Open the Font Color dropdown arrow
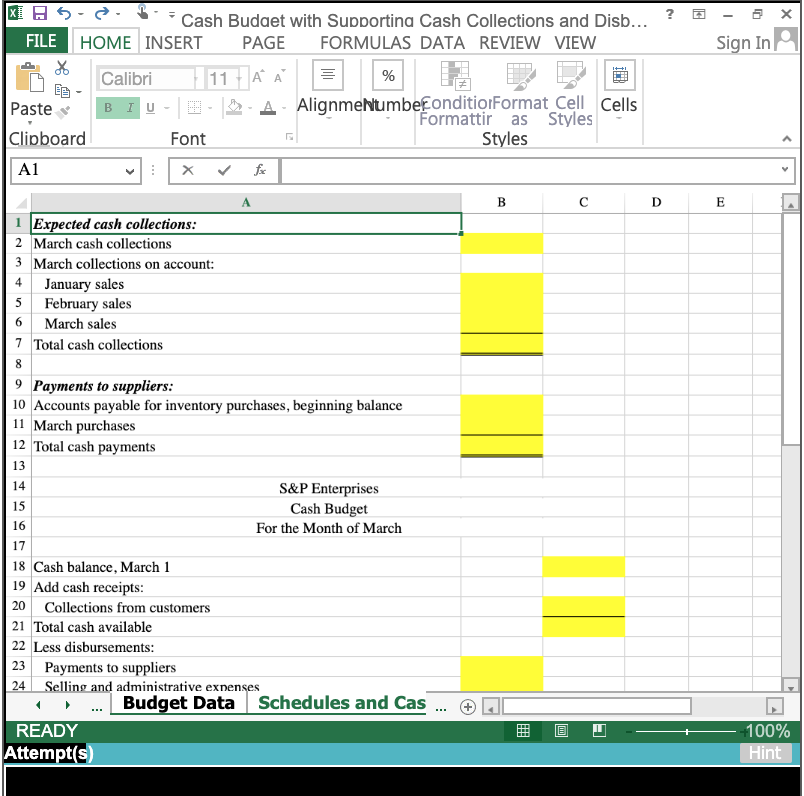804x796 pixels. [284, 107]
